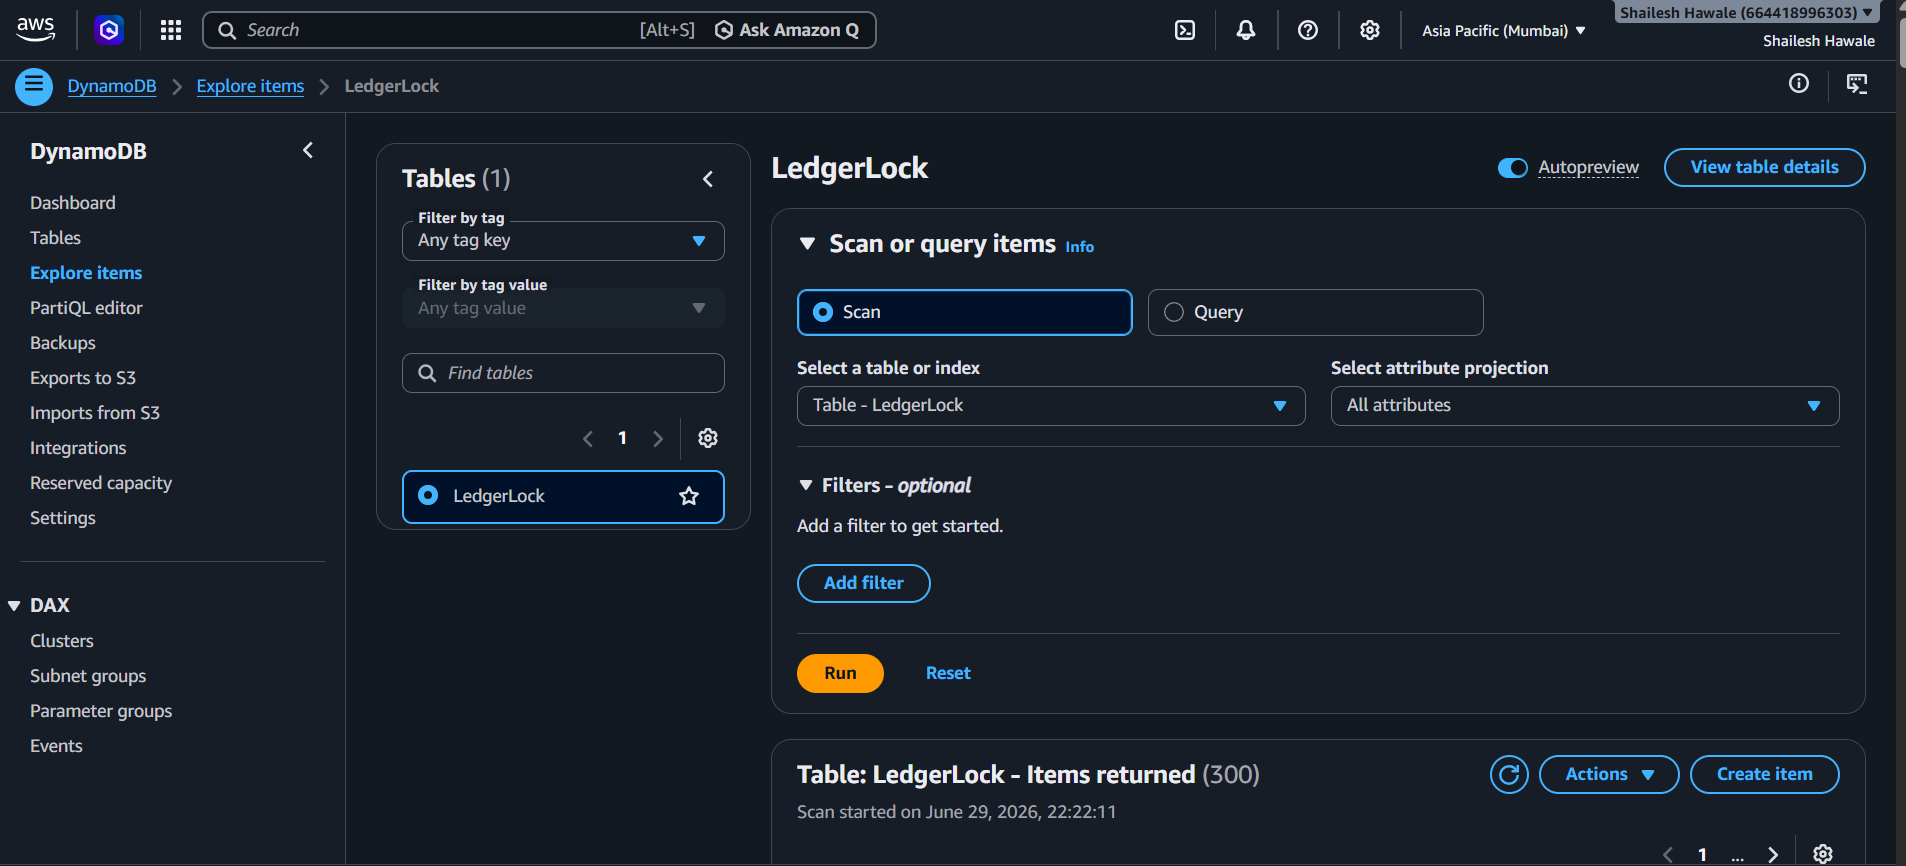This screenshot has height=866, width=1906.
Task: Open table list preferences gear
Action: 708,438
